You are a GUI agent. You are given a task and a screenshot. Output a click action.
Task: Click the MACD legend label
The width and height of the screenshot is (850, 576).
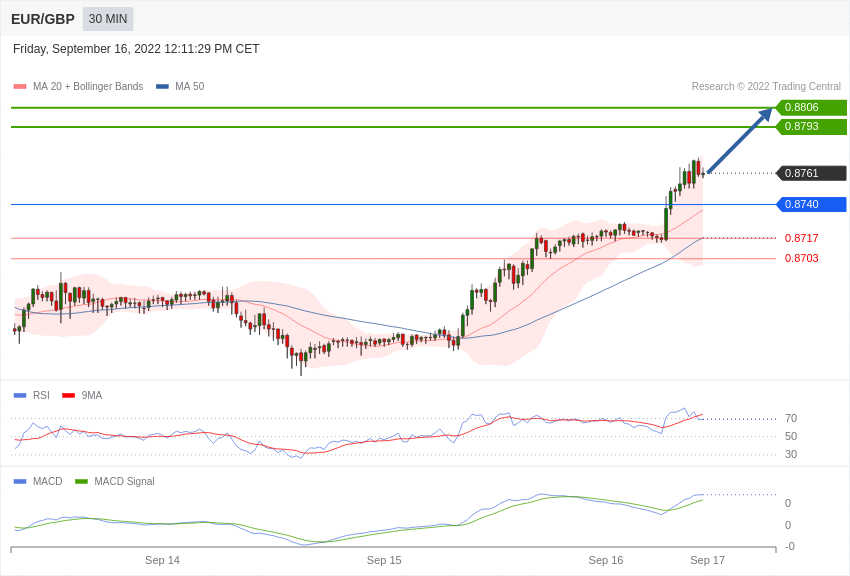48,481
